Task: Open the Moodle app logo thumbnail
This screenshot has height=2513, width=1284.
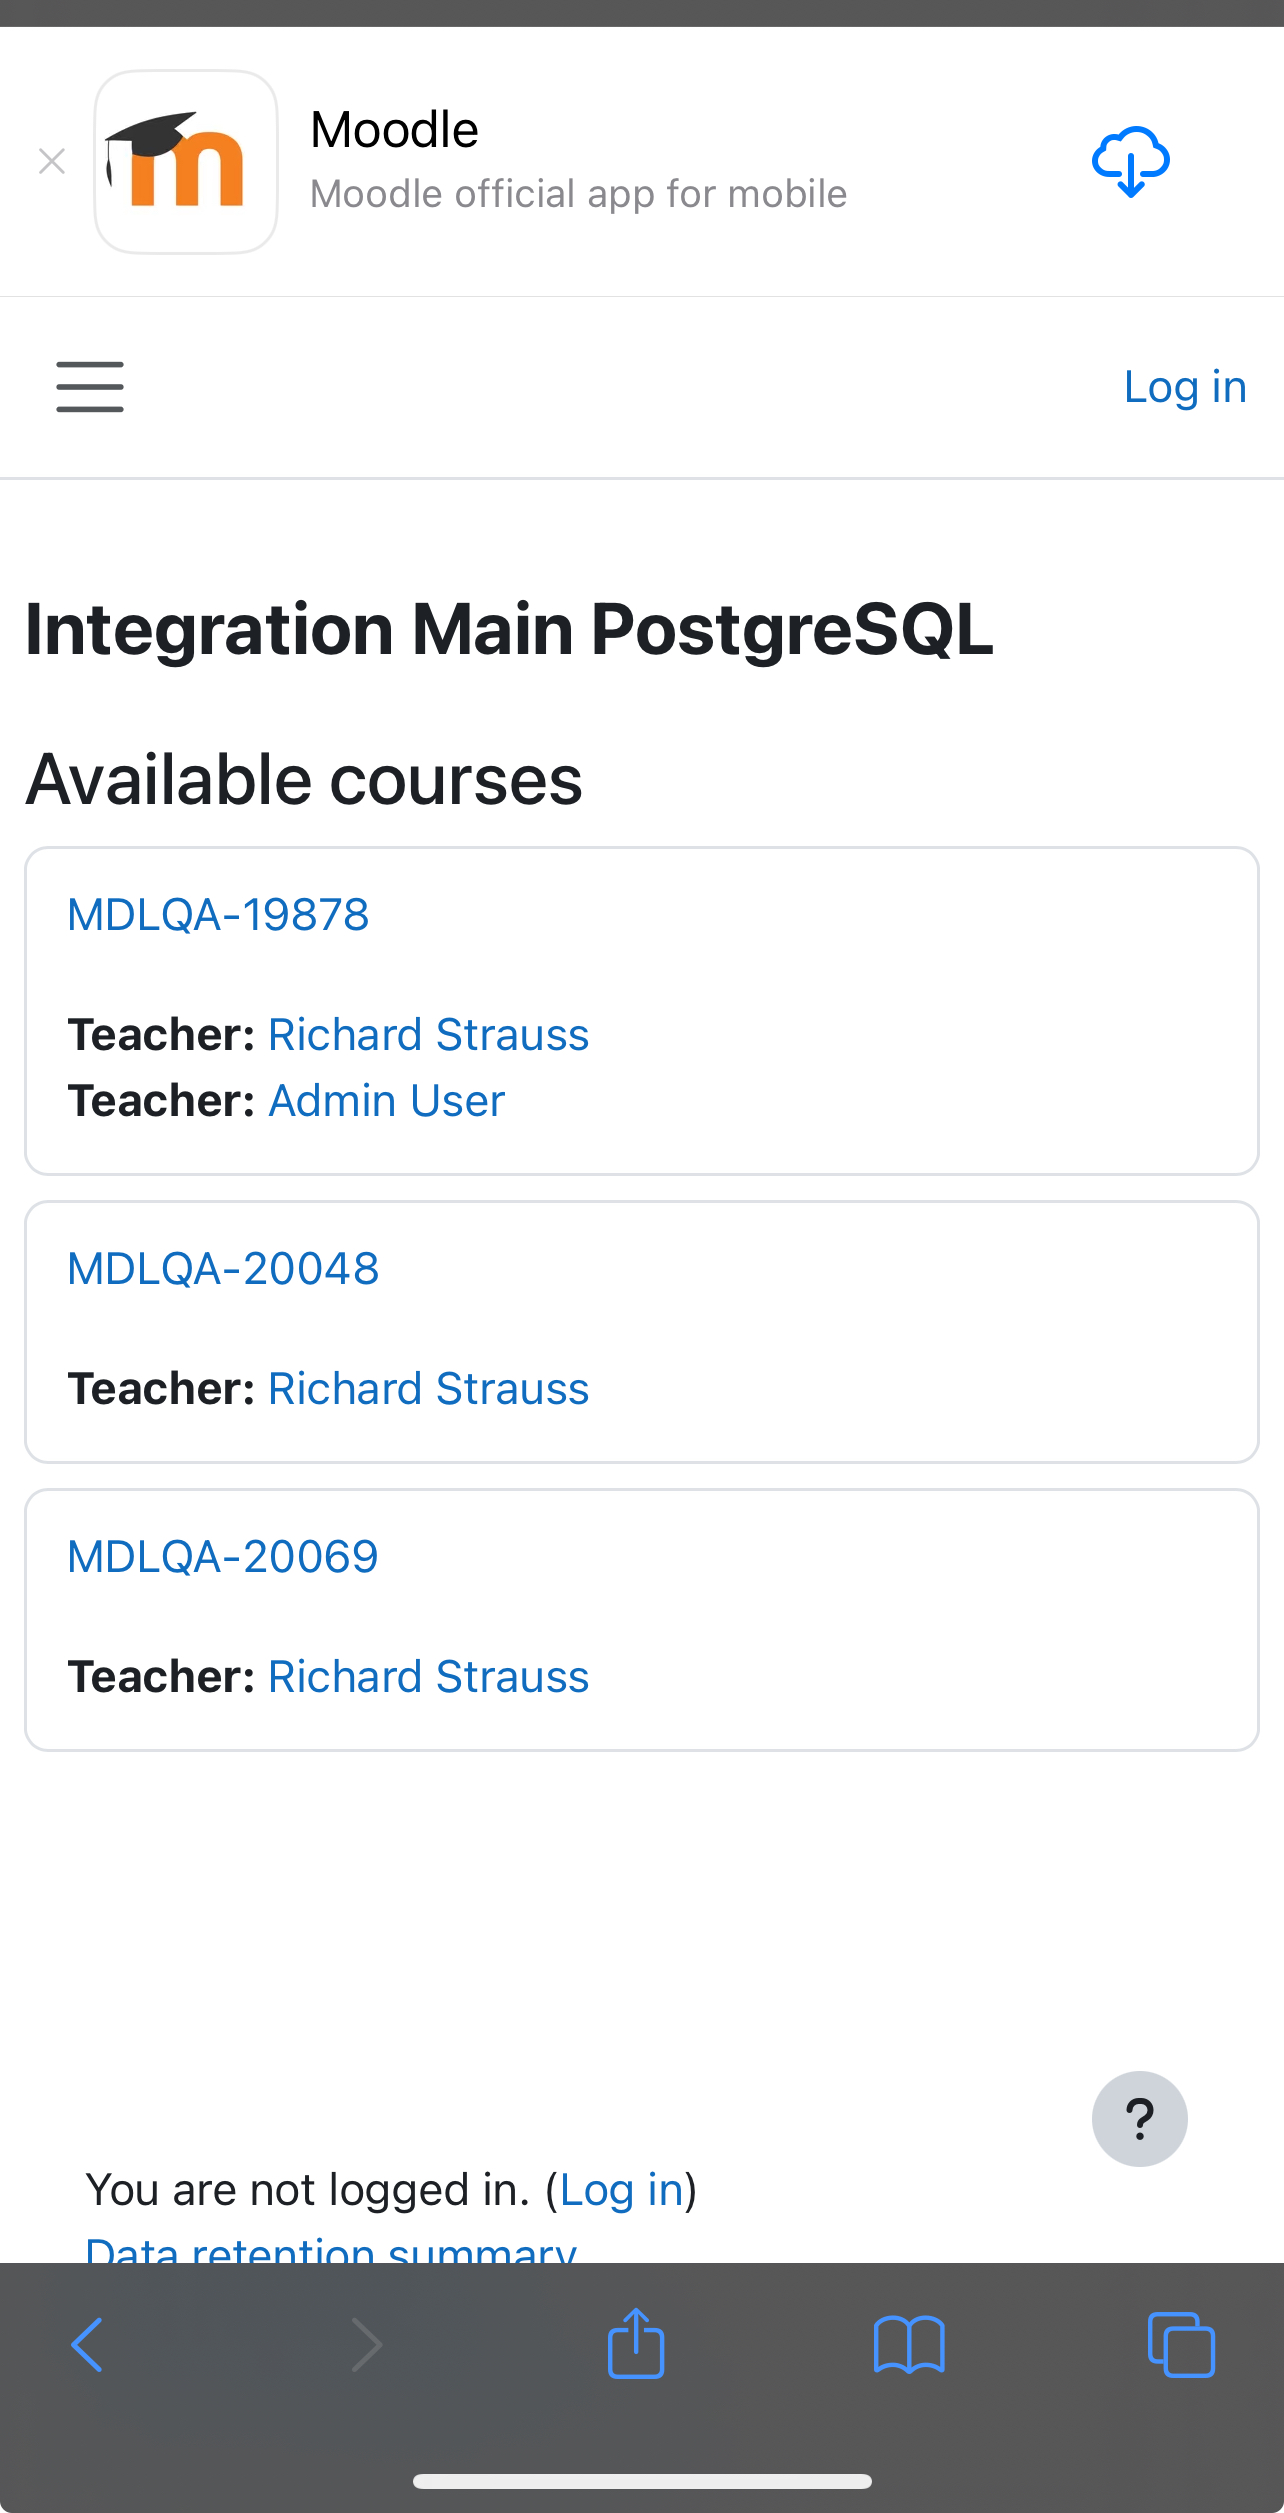Action: [x=186, y=162]
